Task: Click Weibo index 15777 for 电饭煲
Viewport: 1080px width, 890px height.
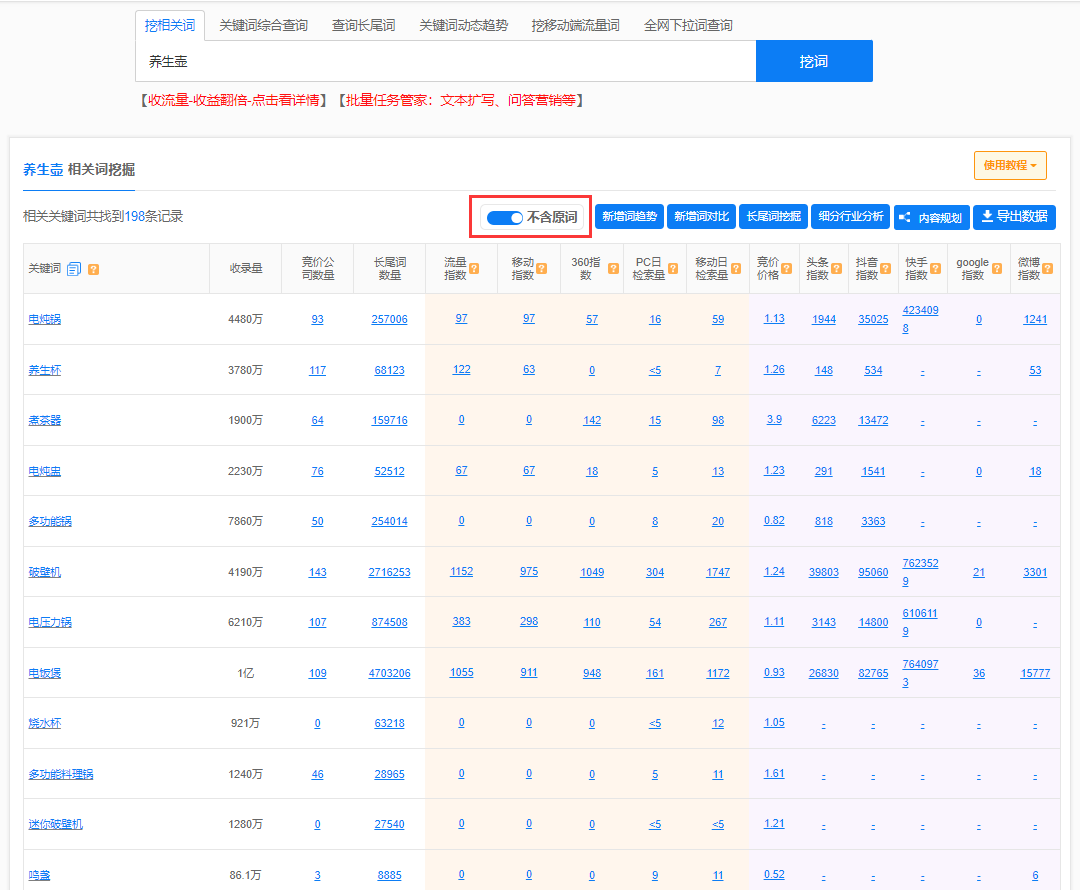Action: click(1035, 673)
